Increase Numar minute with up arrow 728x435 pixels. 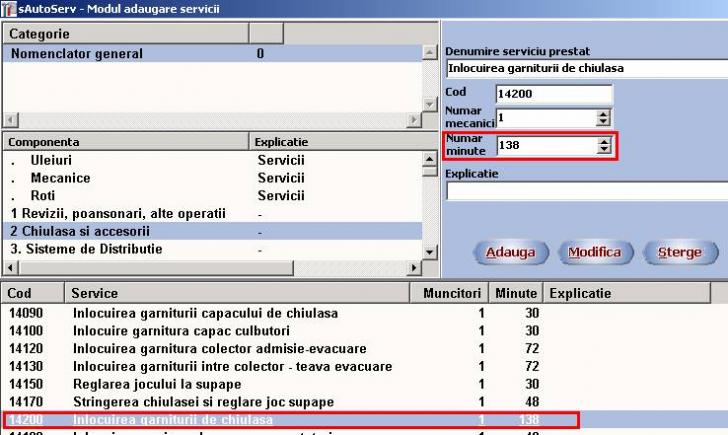[603, 141]
